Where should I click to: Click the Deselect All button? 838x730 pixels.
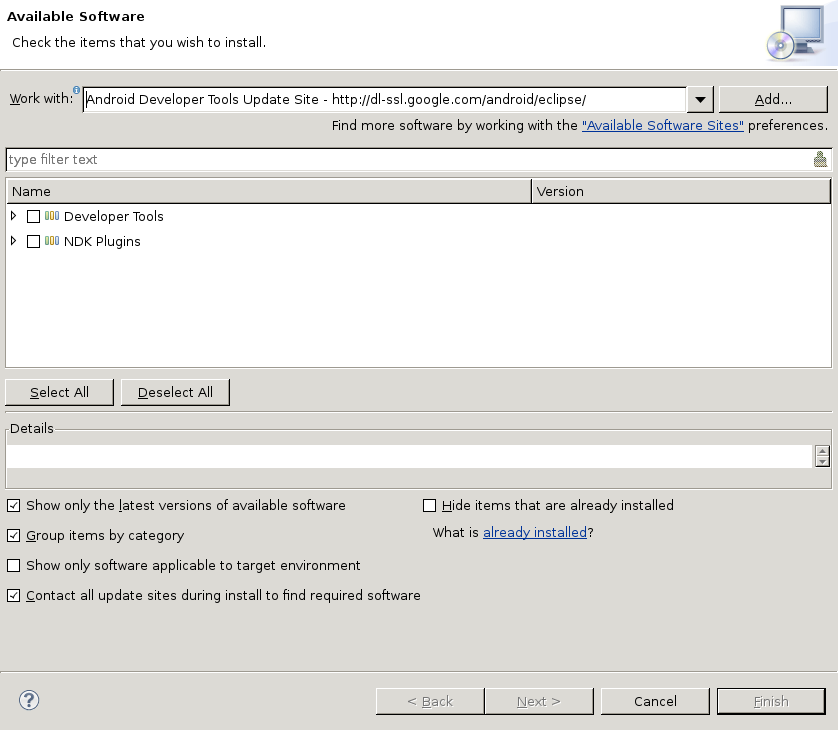coord(175,392)
